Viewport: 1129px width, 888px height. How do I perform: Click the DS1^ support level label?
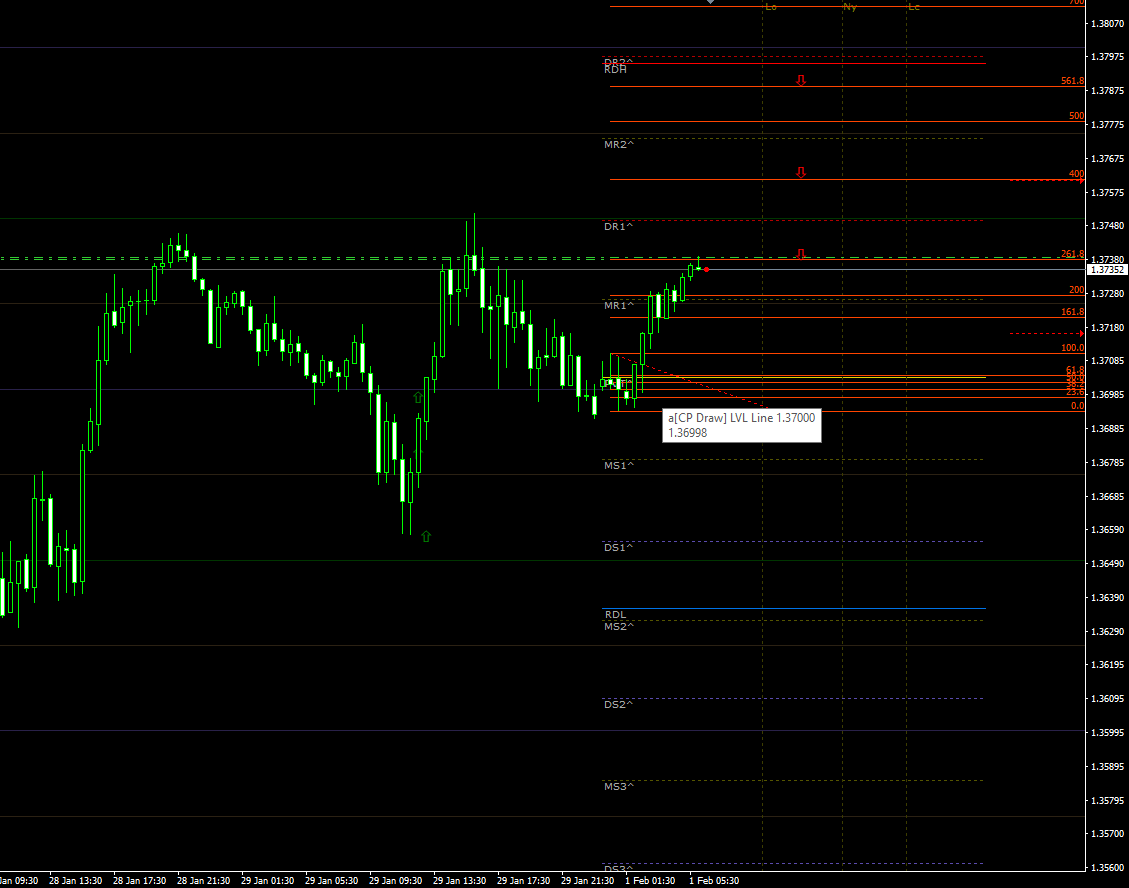click(618, 548)
